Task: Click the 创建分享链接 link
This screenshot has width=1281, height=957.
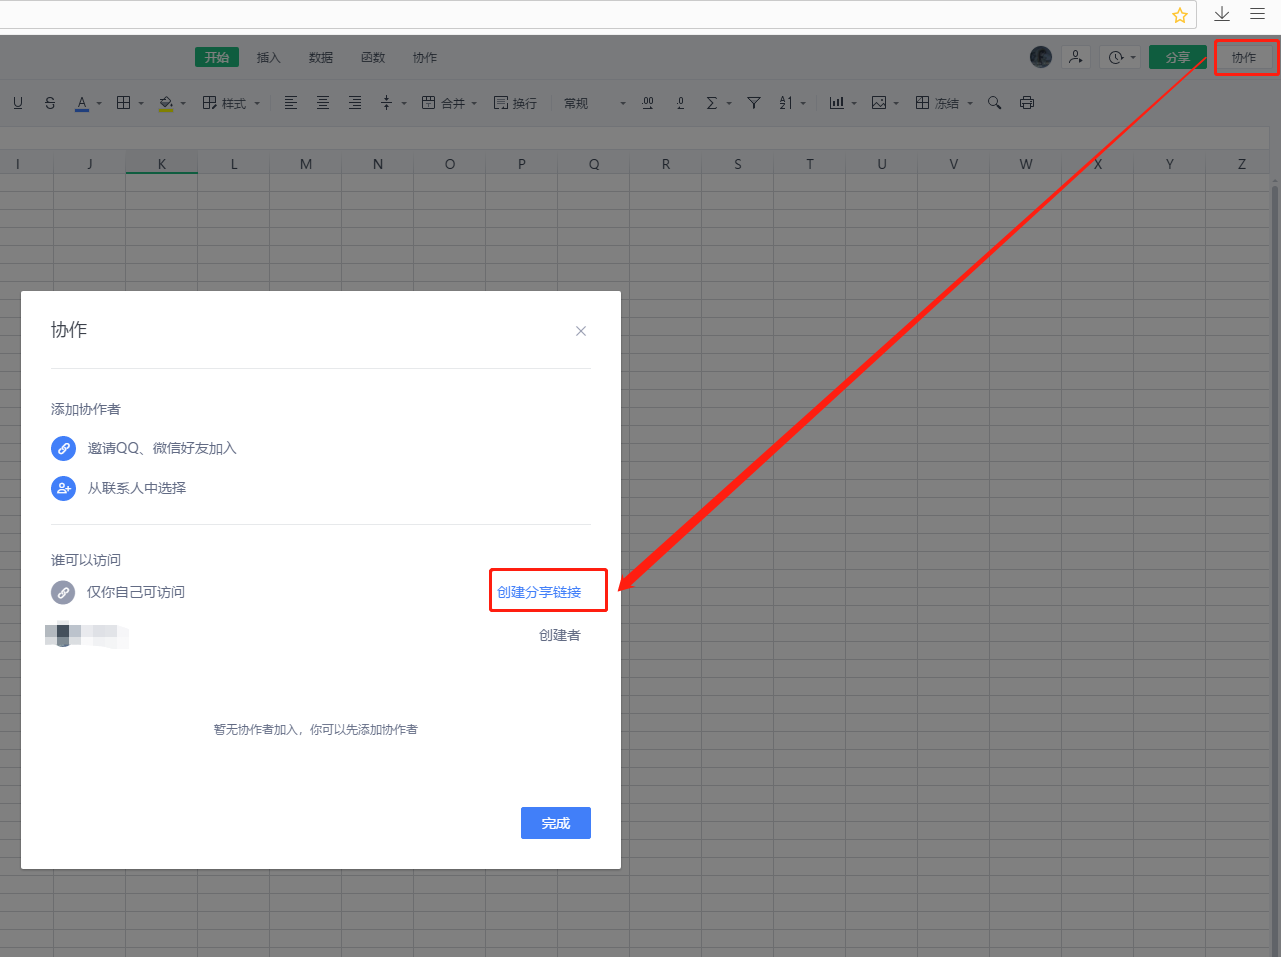Action: (x=539, y=592)
